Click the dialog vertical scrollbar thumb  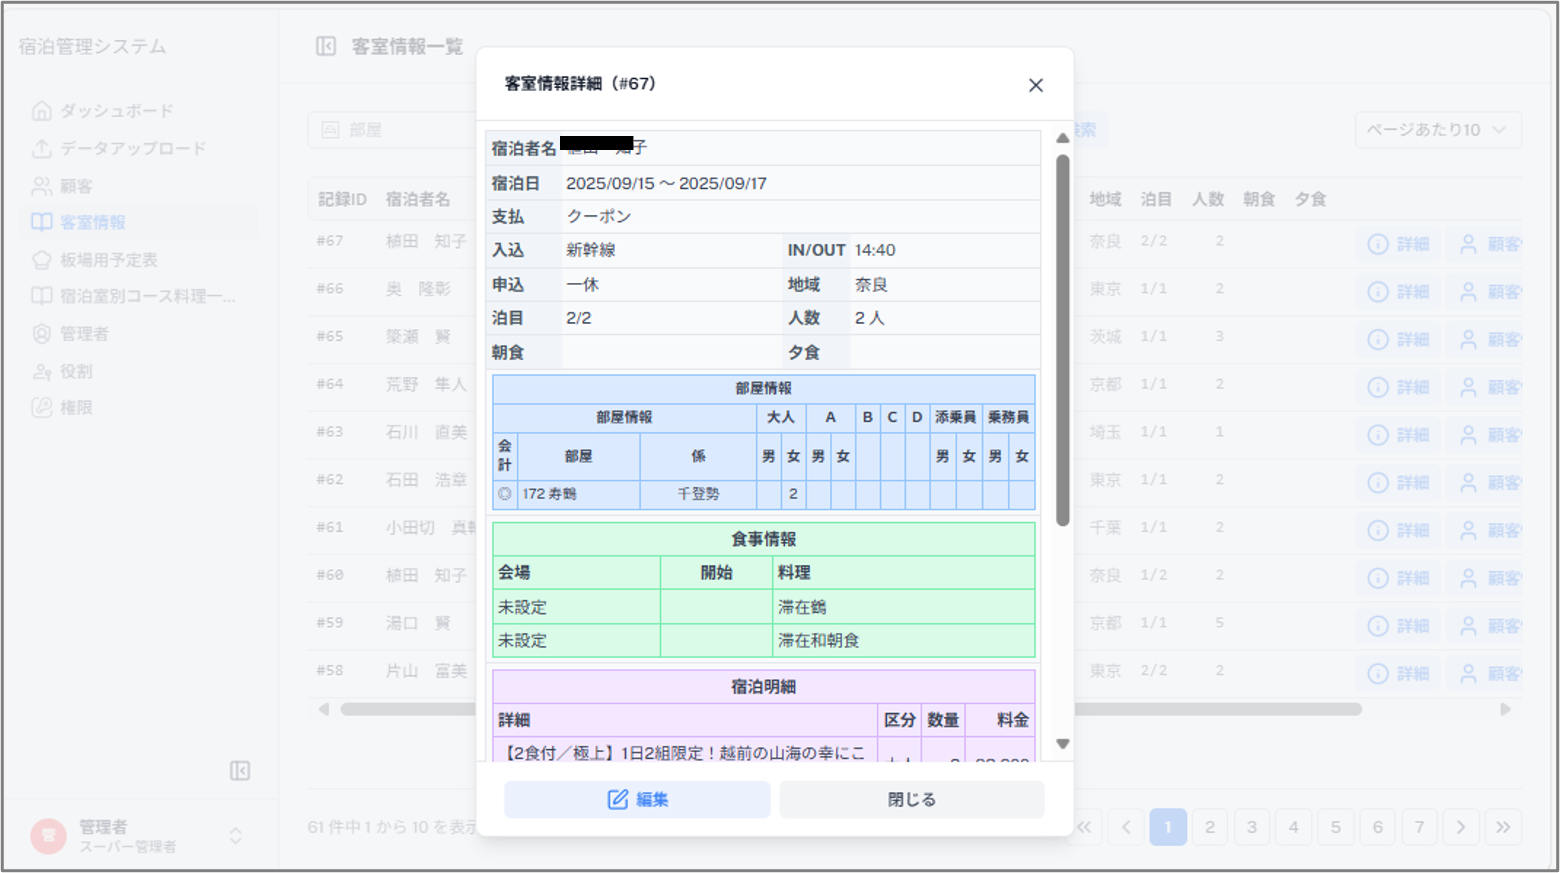click(1062, 340)
